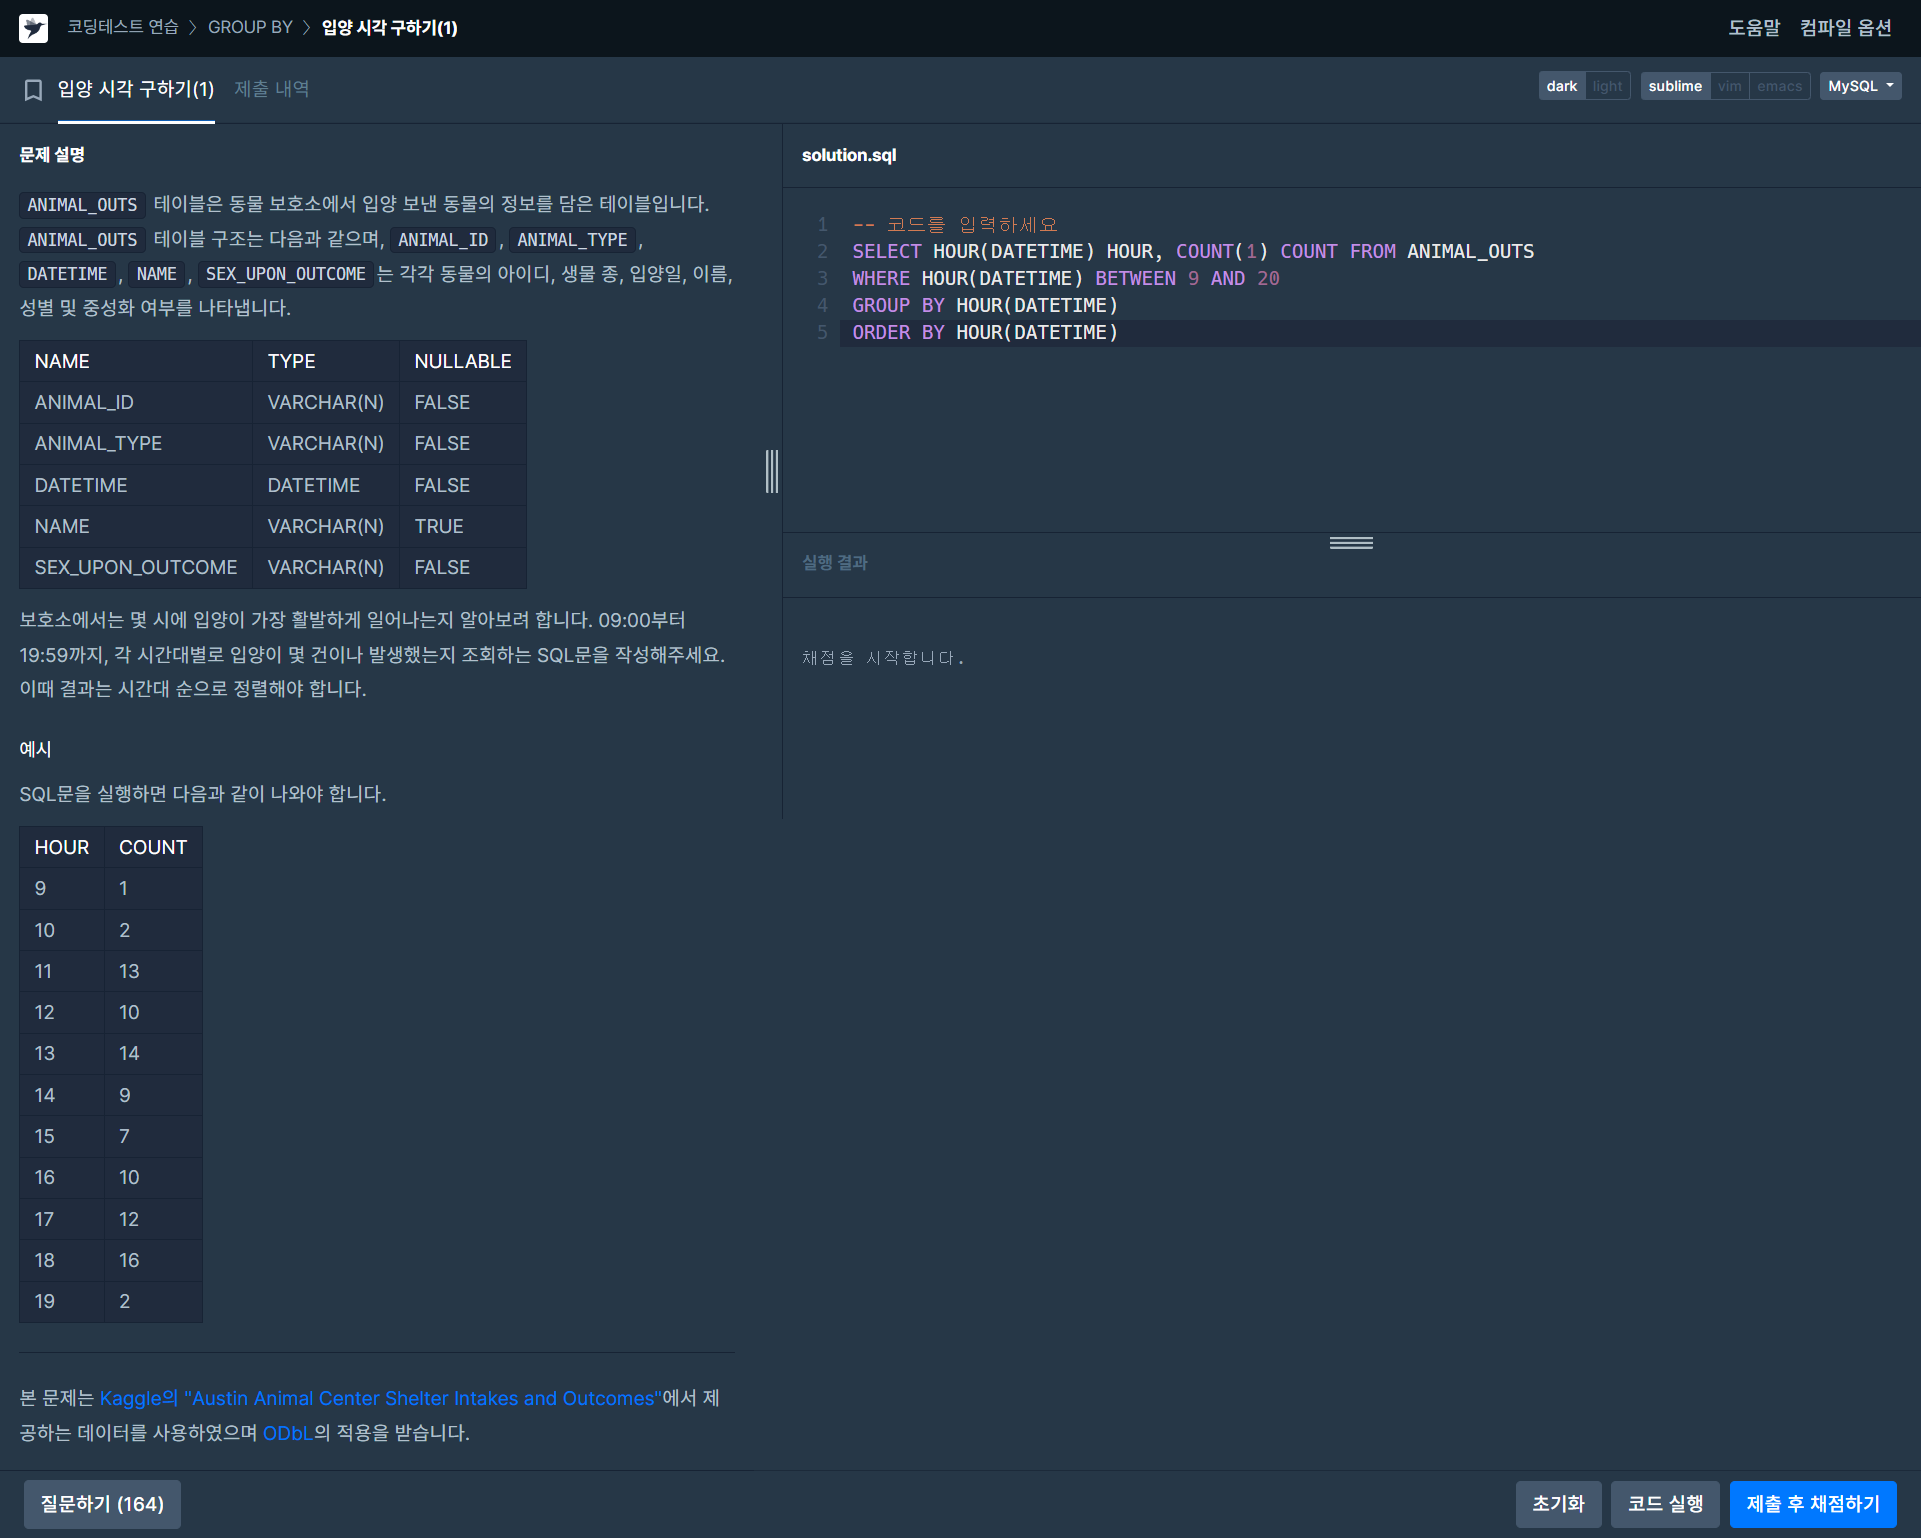The height and width of the screenshot is (1538, 1921).
Task: Select the 입양 시각 구하기(1) tab
Action: (x=136, y=89)
